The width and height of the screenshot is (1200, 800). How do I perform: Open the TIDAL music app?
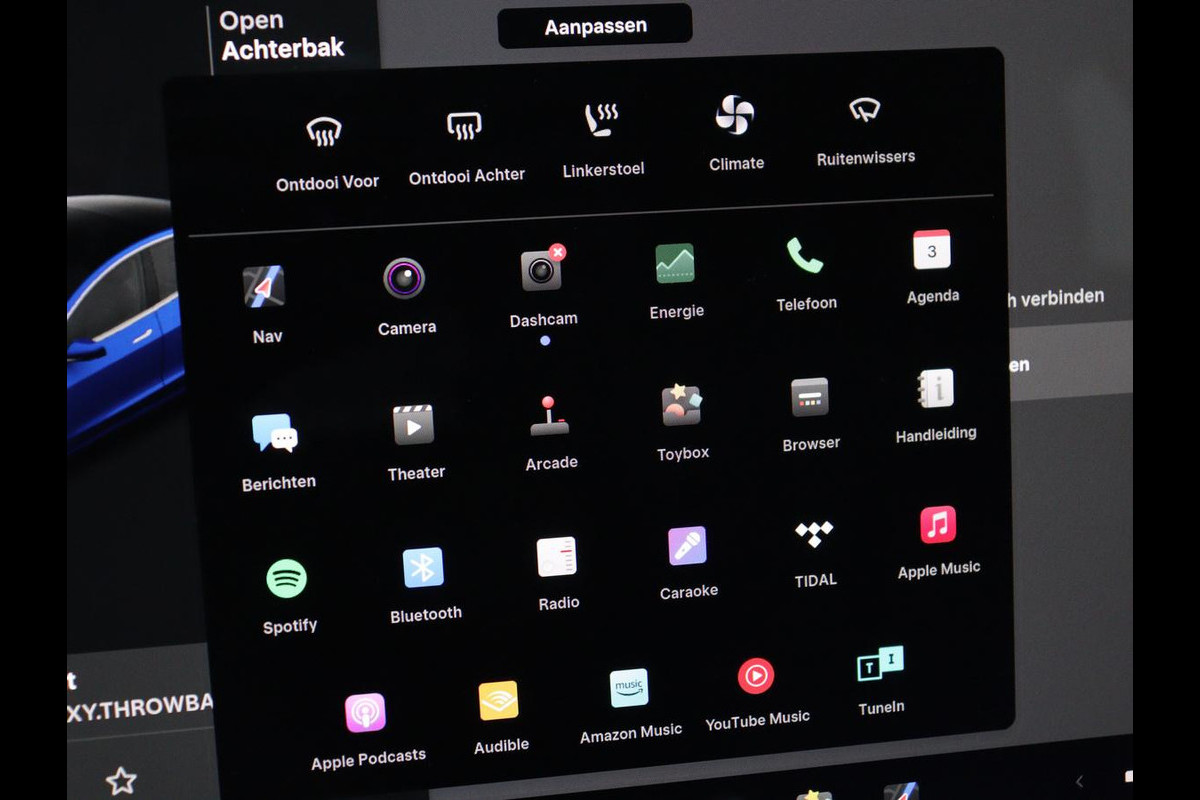[814, 534]
